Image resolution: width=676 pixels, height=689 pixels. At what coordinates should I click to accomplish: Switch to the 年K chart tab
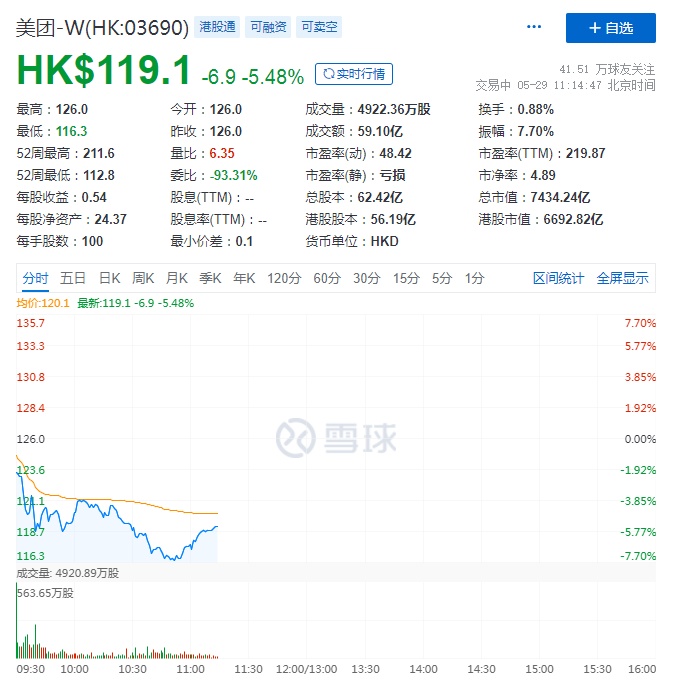click(x=244, y=278)
